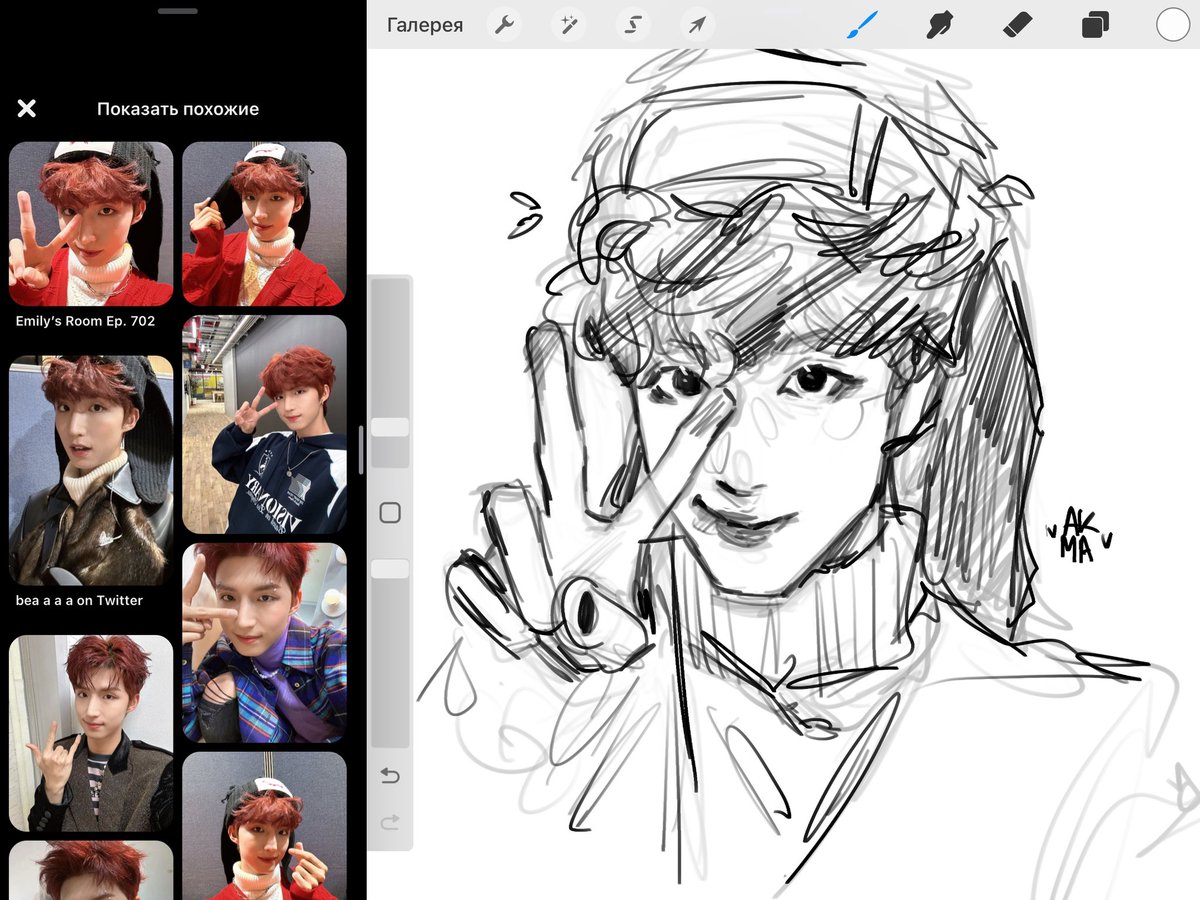Redo the last action
The image size is (1200, 900).
[390, 822]
